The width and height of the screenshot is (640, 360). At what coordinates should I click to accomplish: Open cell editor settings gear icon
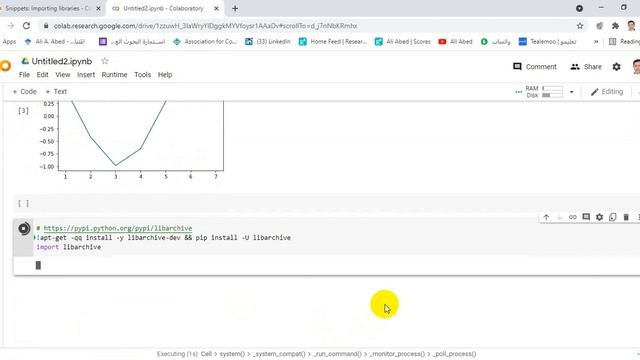599,217
